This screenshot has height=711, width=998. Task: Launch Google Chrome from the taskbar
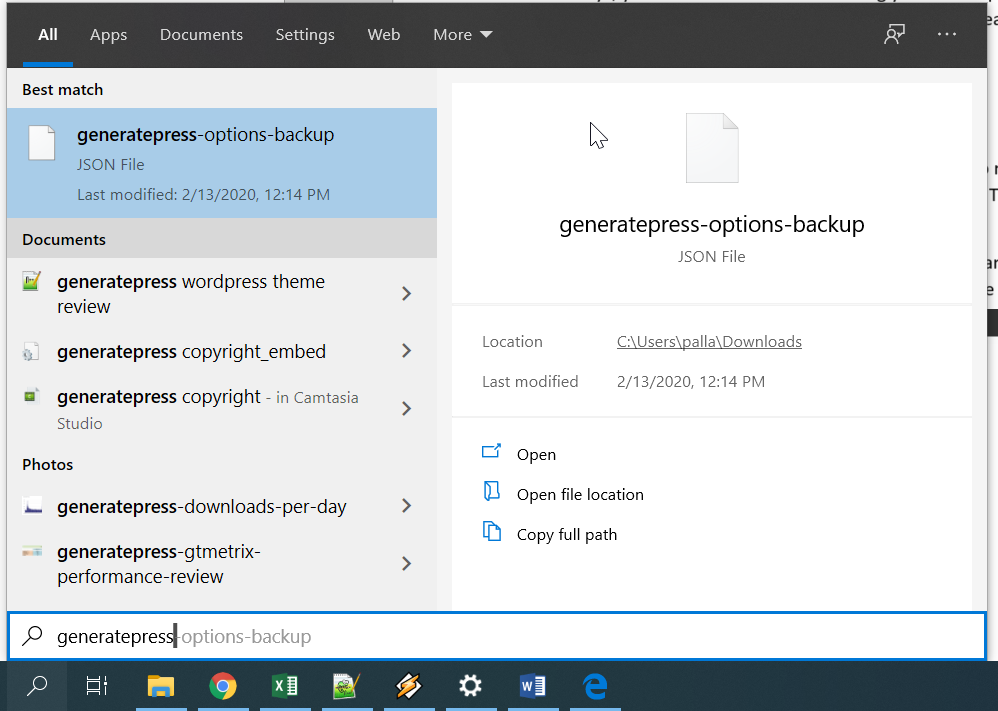click(223, 686)
